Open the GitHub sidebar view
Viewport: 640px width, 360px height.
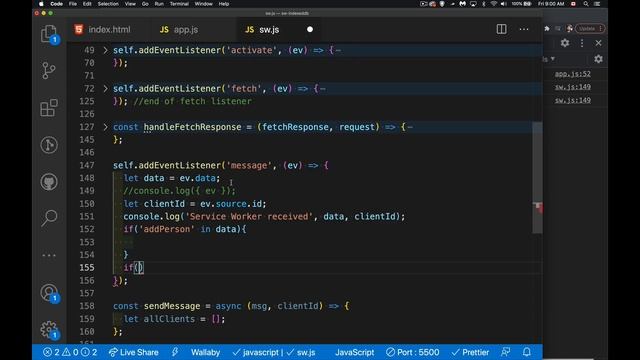[49, 182]
